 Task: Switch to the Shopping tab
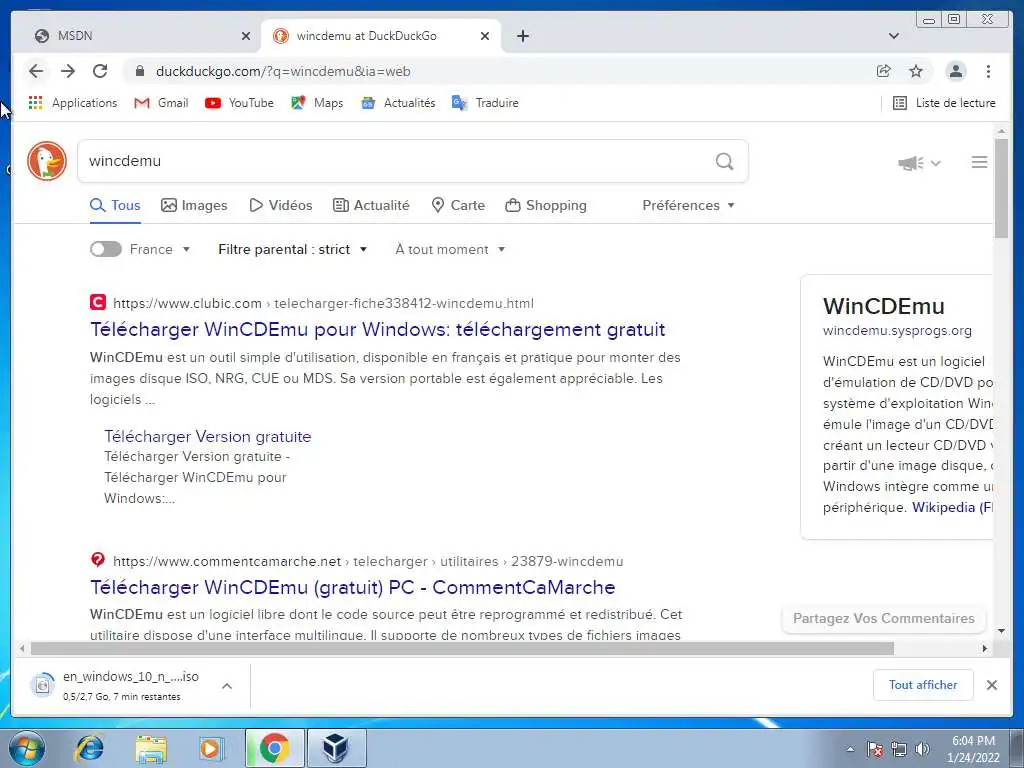546,205
